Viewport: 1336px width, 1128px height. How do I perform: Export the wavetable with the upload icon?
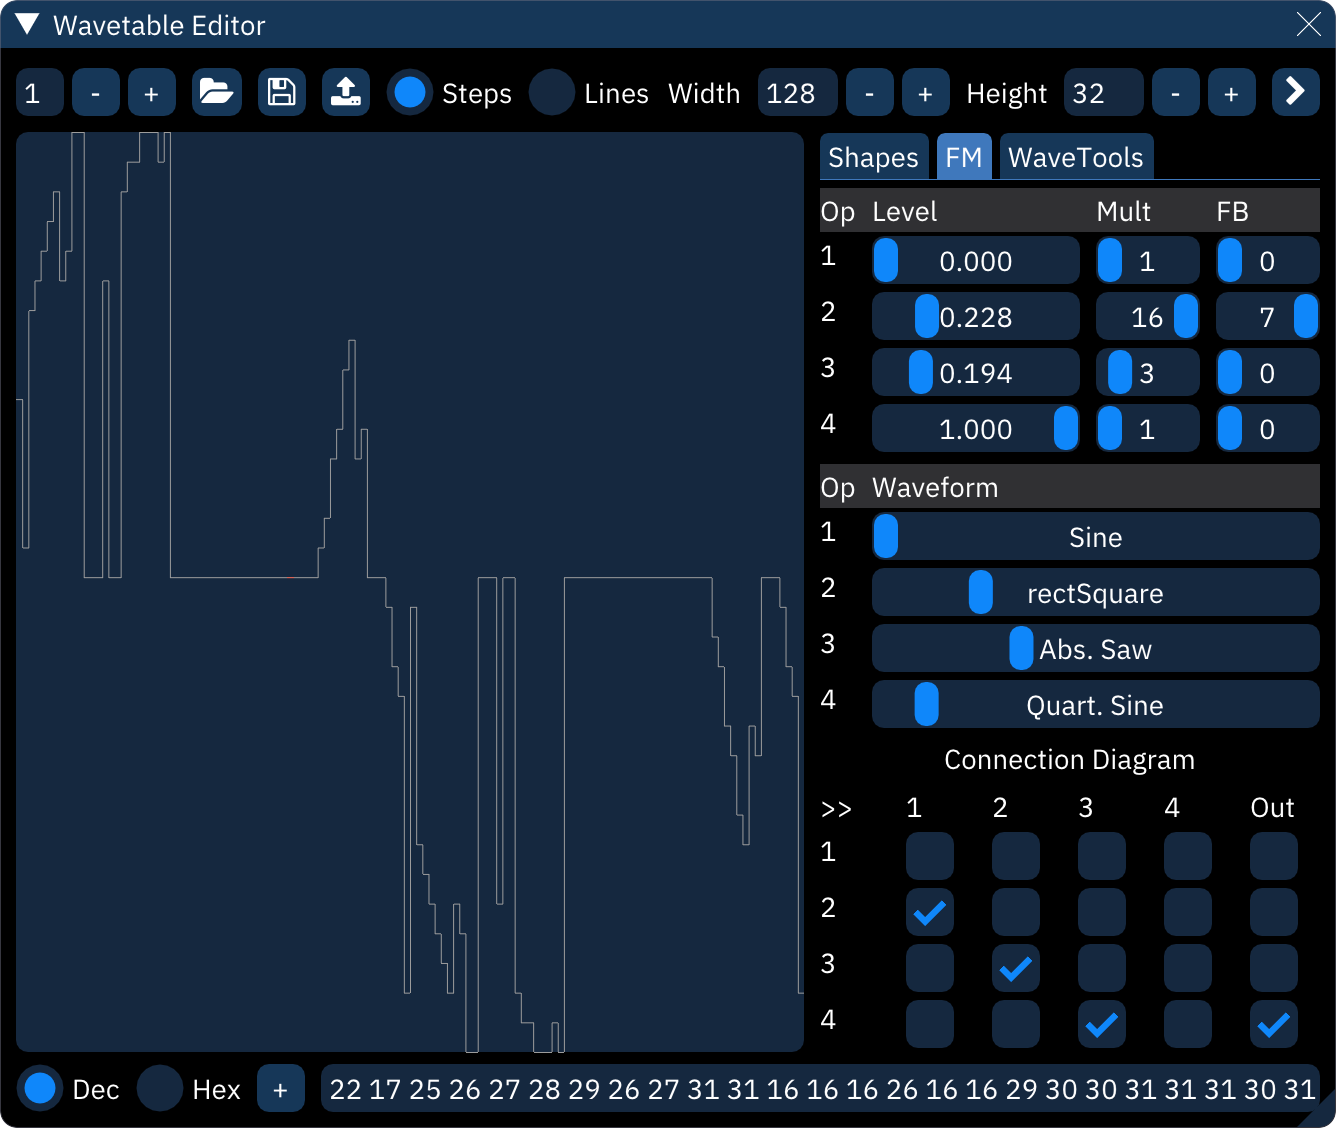coord(345,92)
